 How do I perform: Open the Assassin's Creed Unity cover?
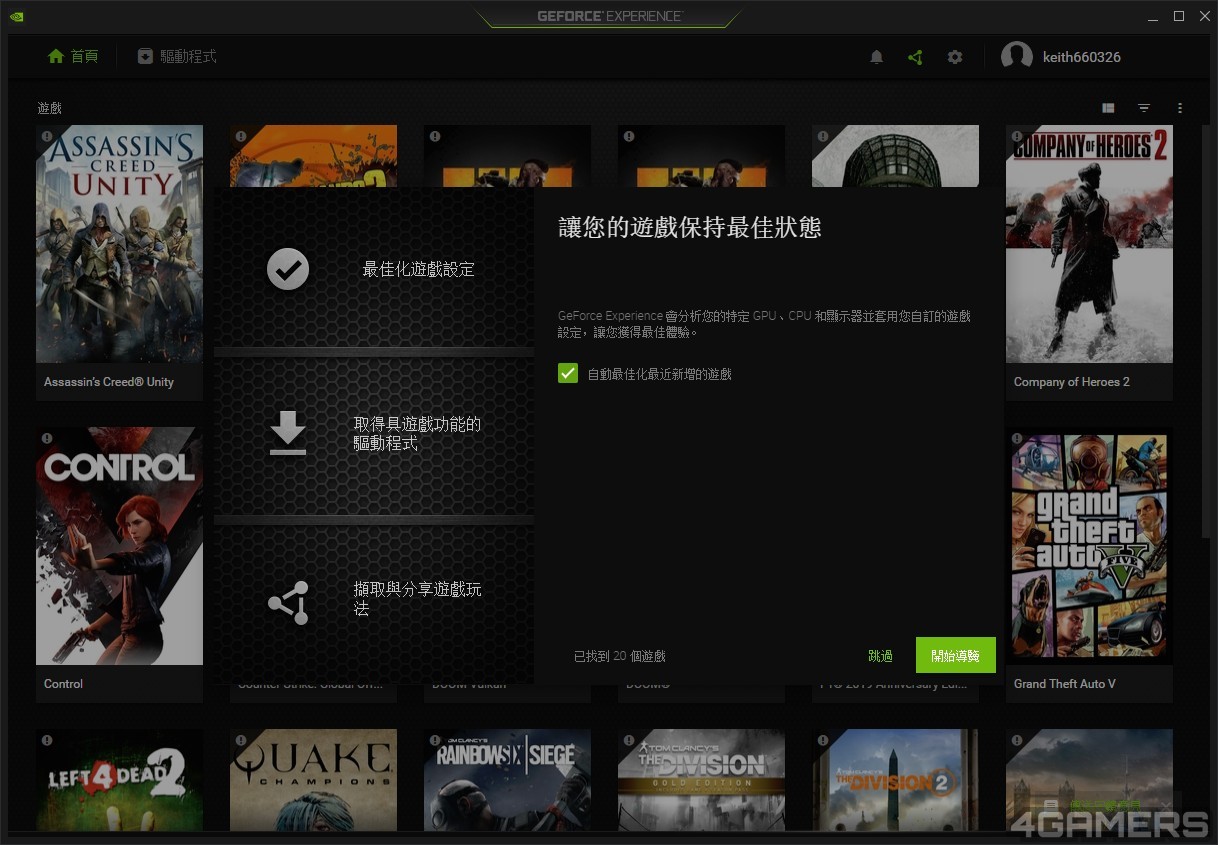click(x=119, y=244)
